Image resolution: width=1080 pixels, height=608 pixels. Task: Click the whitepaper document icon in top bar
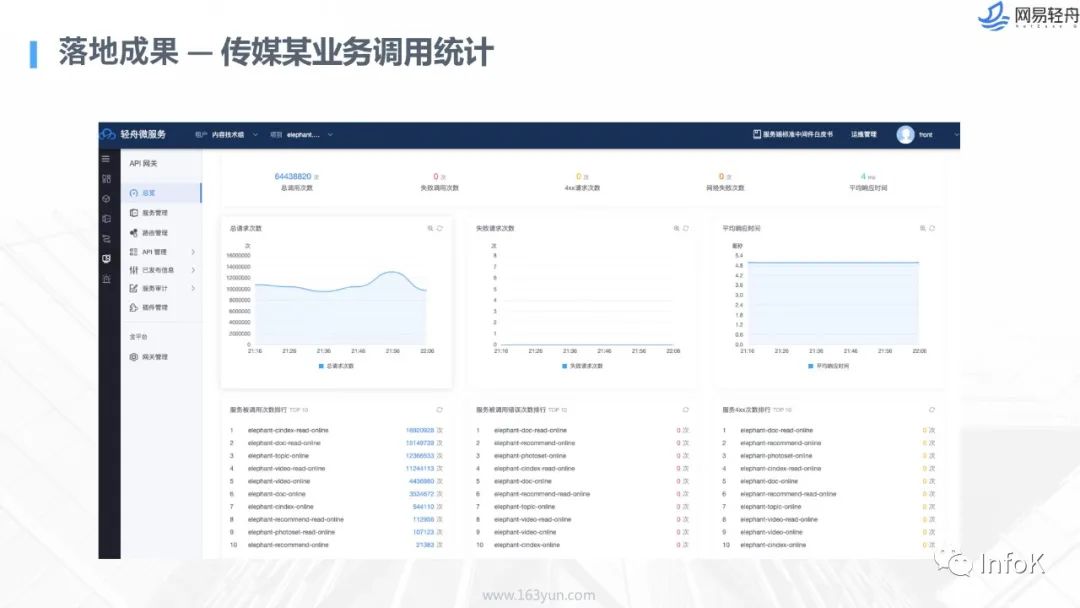click(757, 134)
